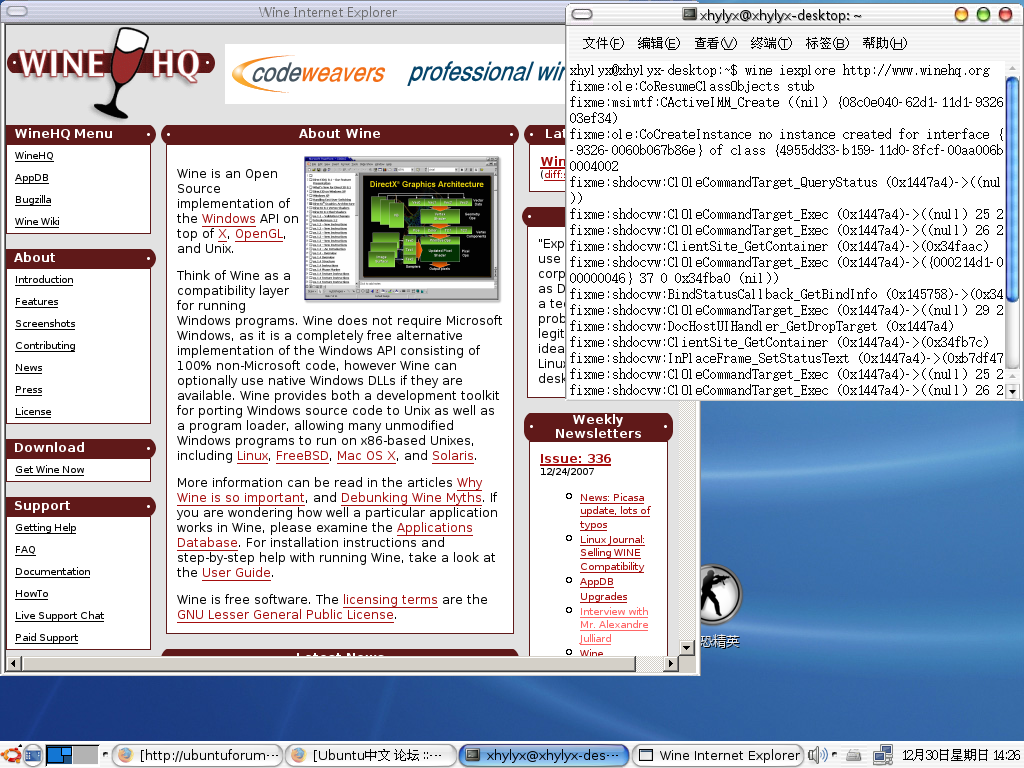Screen dimensions: 1024x768
Task: Open the Live Support Chat link
Action: [x=59, y=616]
